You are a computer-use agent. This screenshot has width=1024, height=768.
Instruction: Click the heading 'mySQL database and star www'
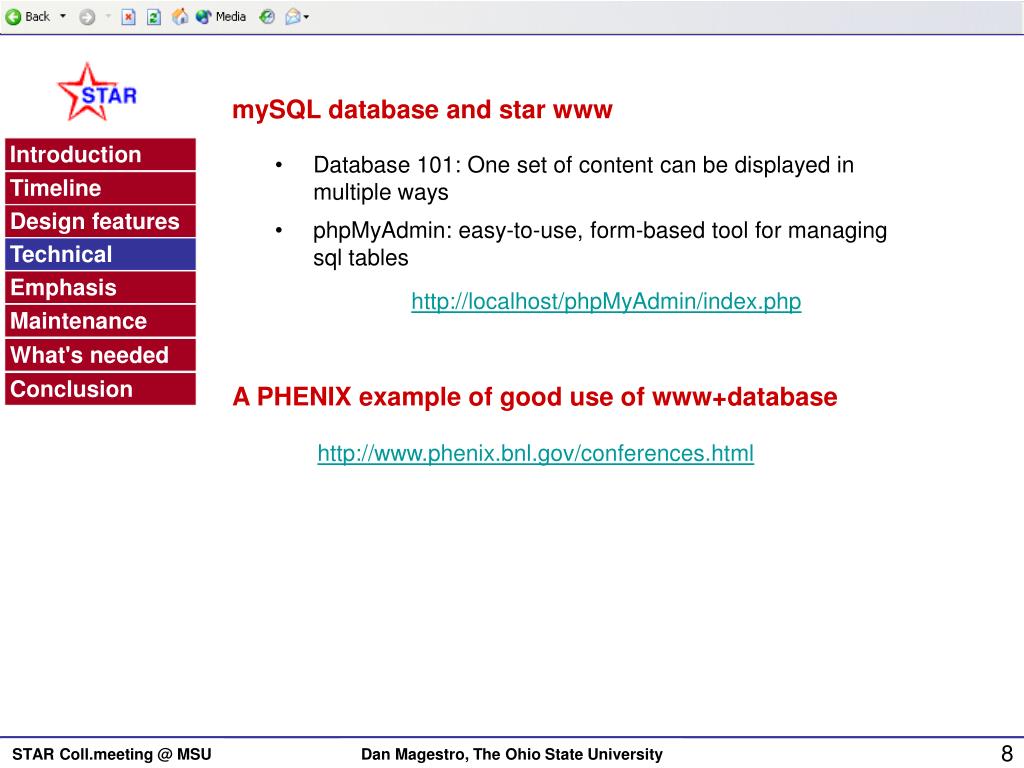[422, 110]
